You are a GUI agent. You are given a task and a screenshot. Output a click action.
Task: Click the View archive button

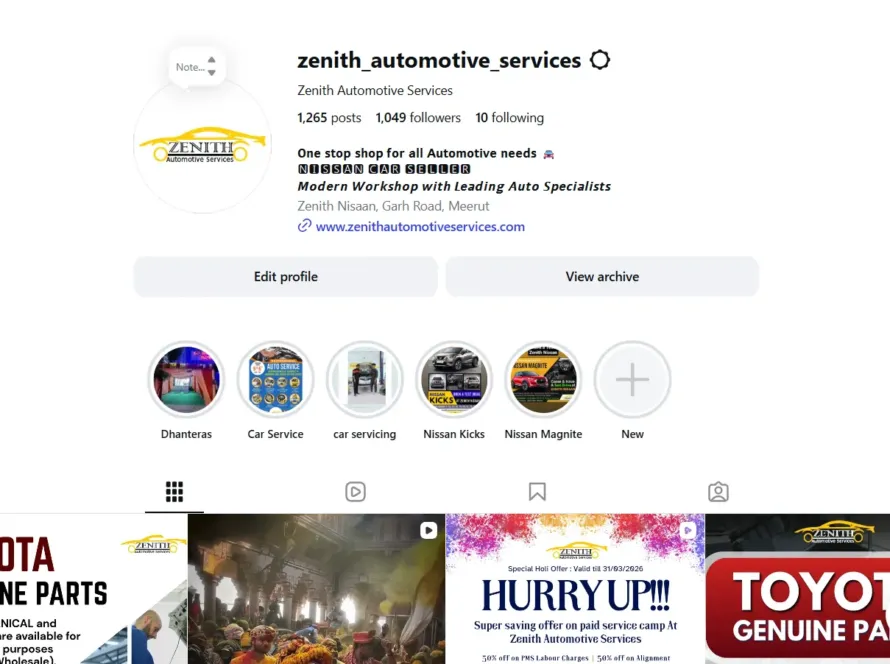click(602, 276)
